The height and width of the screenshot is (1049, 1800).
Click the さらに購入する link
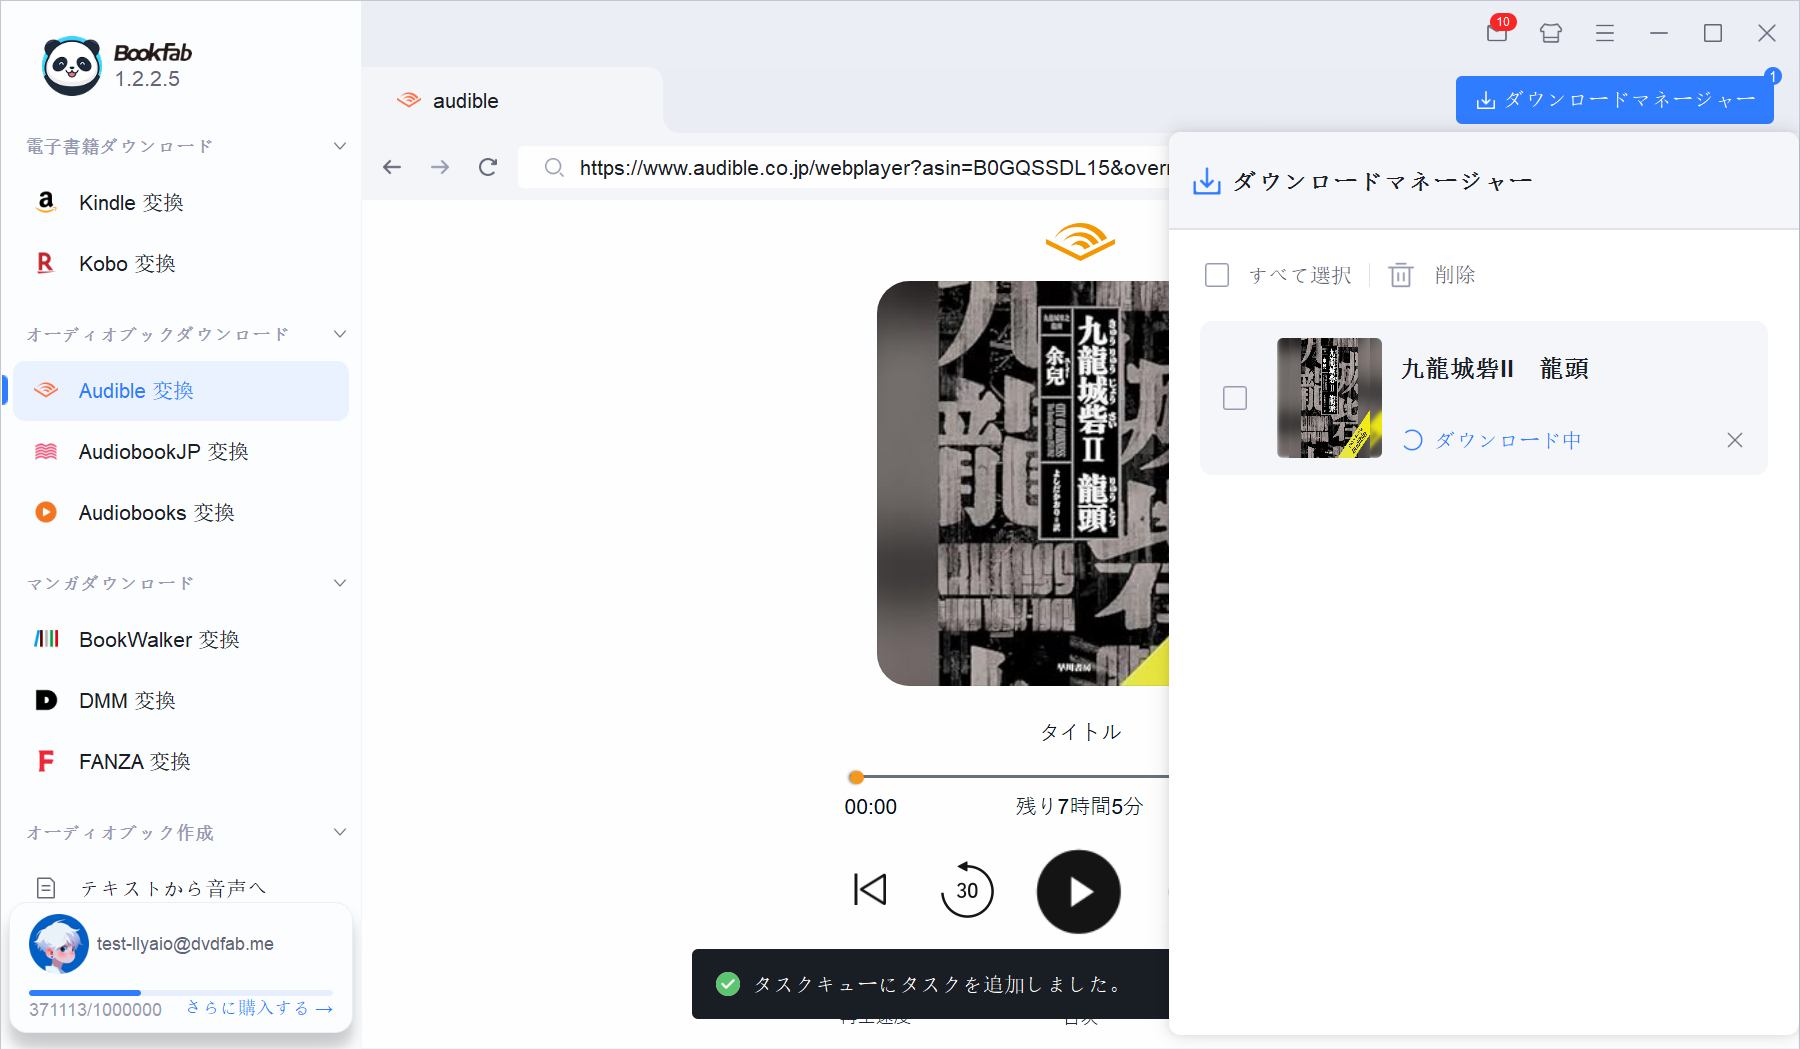(258, 1008)
